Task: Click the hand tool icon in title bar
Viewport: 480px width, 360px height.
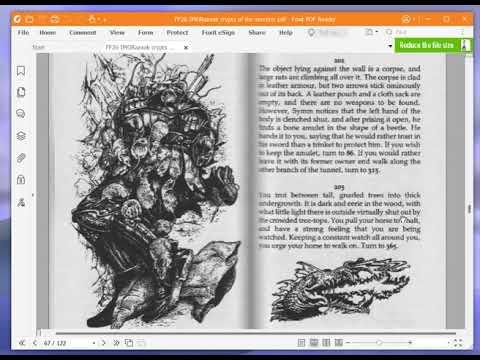Action: 92,19
